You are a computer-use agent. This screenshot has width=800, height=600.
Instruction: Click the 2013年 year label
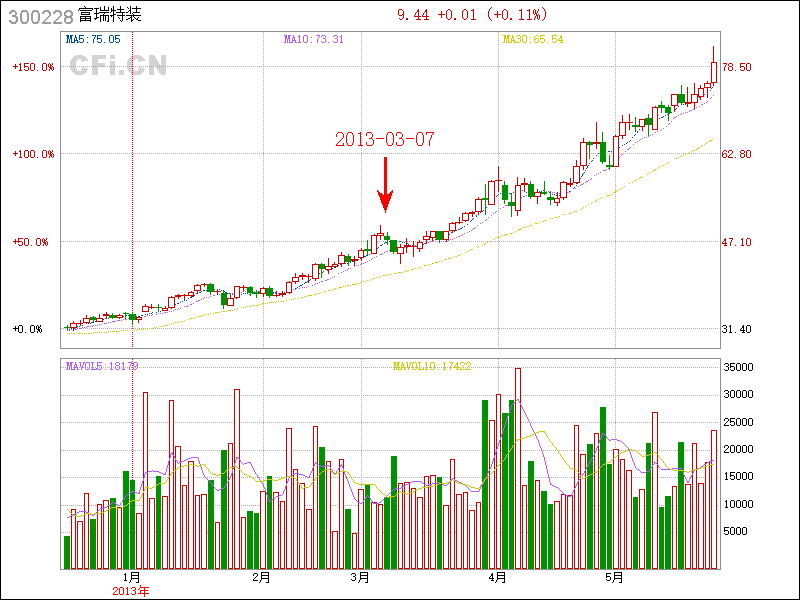click(131, 591)
